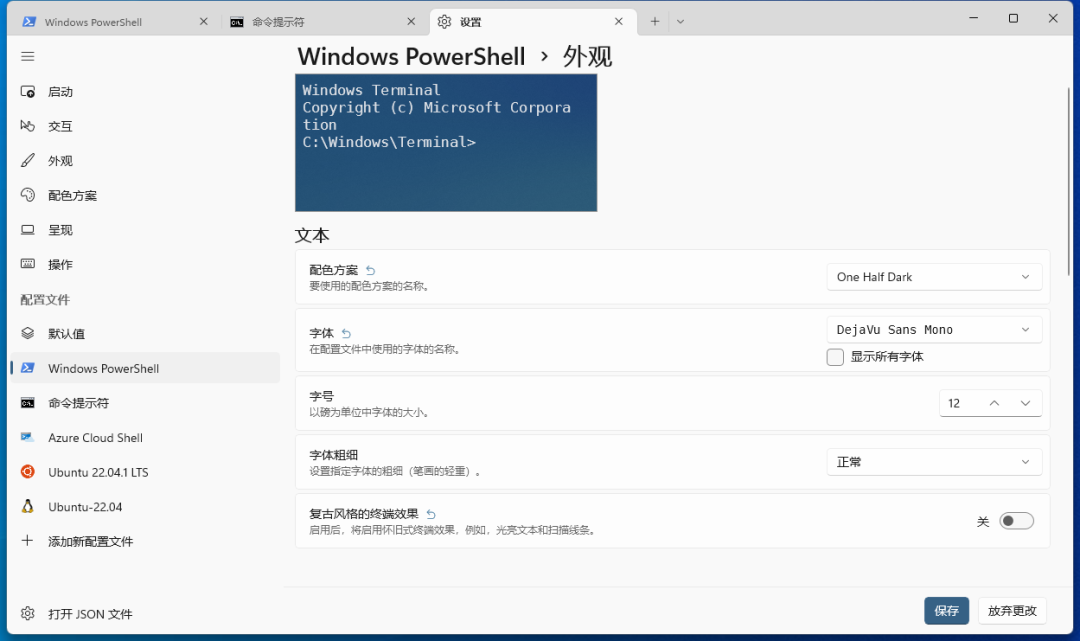Click the gear icon on the 设置 tab

click(444, 21)
